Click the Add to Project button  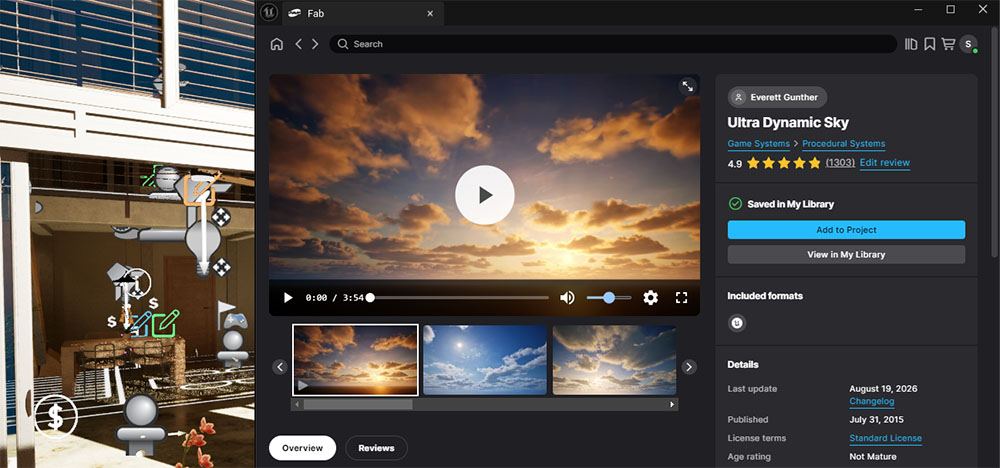tap(846, 230)
